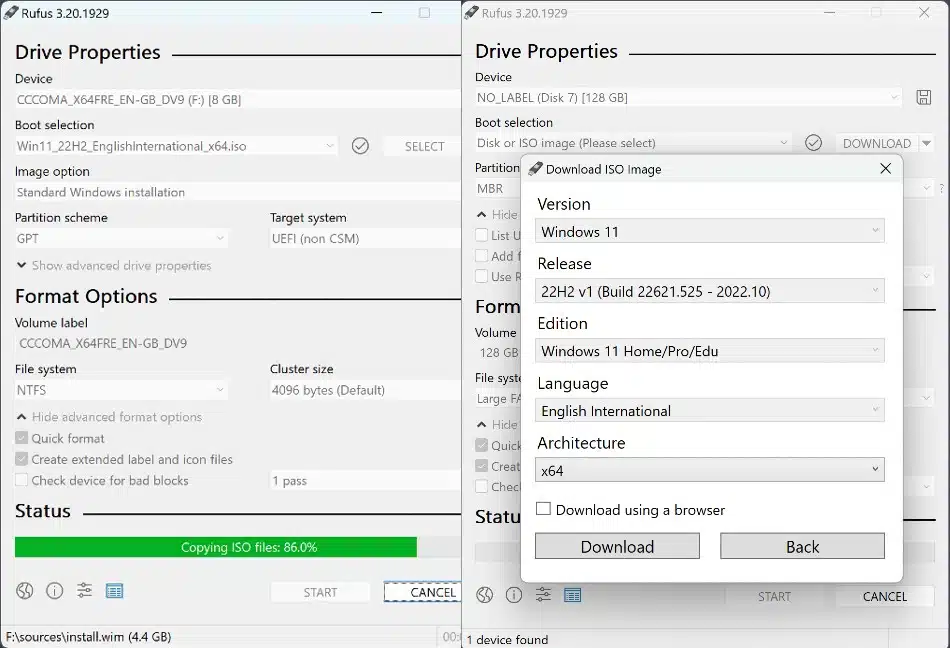The image size is (950, 648).
Task: Click START button in left Rufus window
Action: tap(320, 592)
